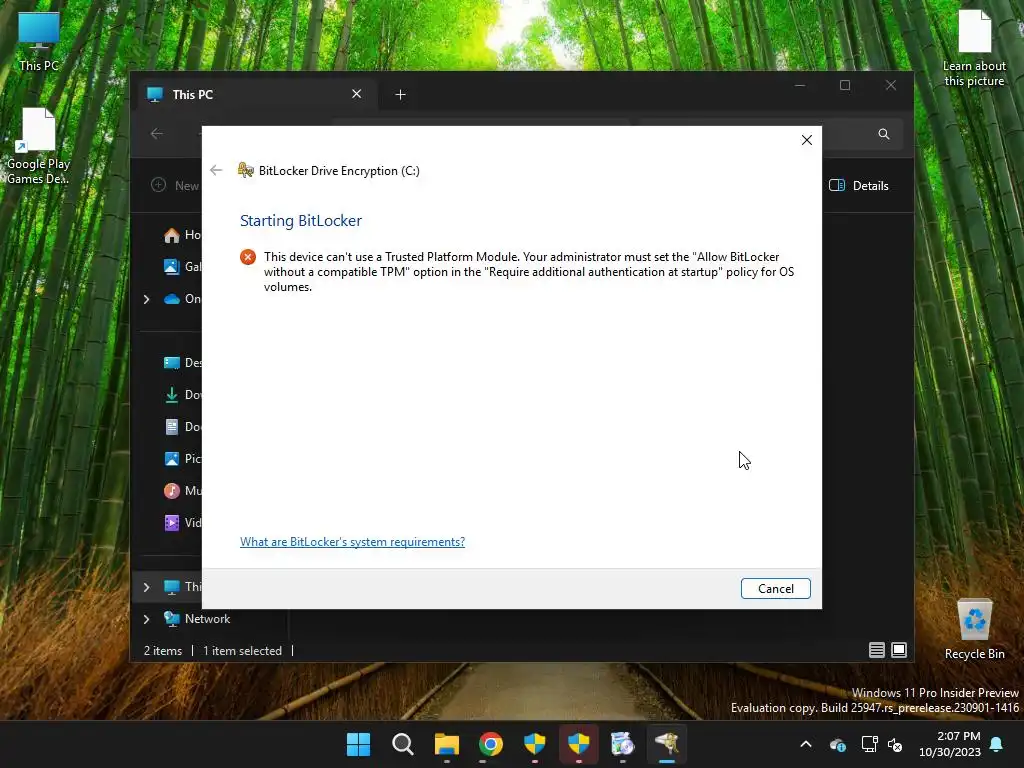1024x768 pixels.
Task: Open Downloads folder in sidebar
Action: (182, 394)
